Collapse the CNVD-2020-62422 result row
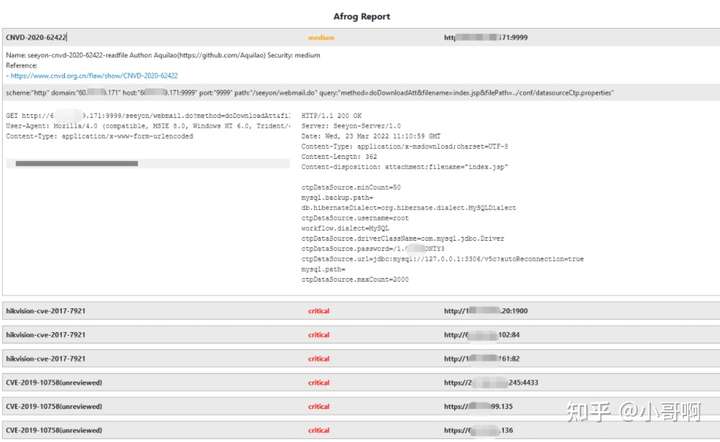 click(x=361, y=37)
